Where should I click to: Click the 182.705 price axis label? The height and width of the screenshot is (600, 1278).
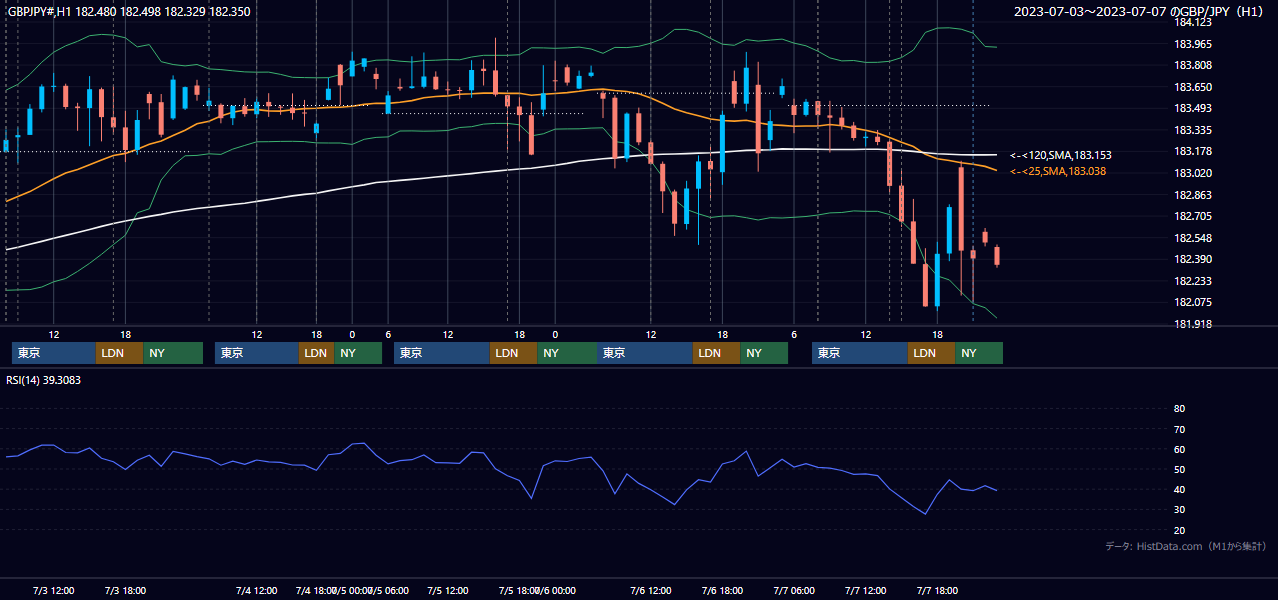(1192, 216)
